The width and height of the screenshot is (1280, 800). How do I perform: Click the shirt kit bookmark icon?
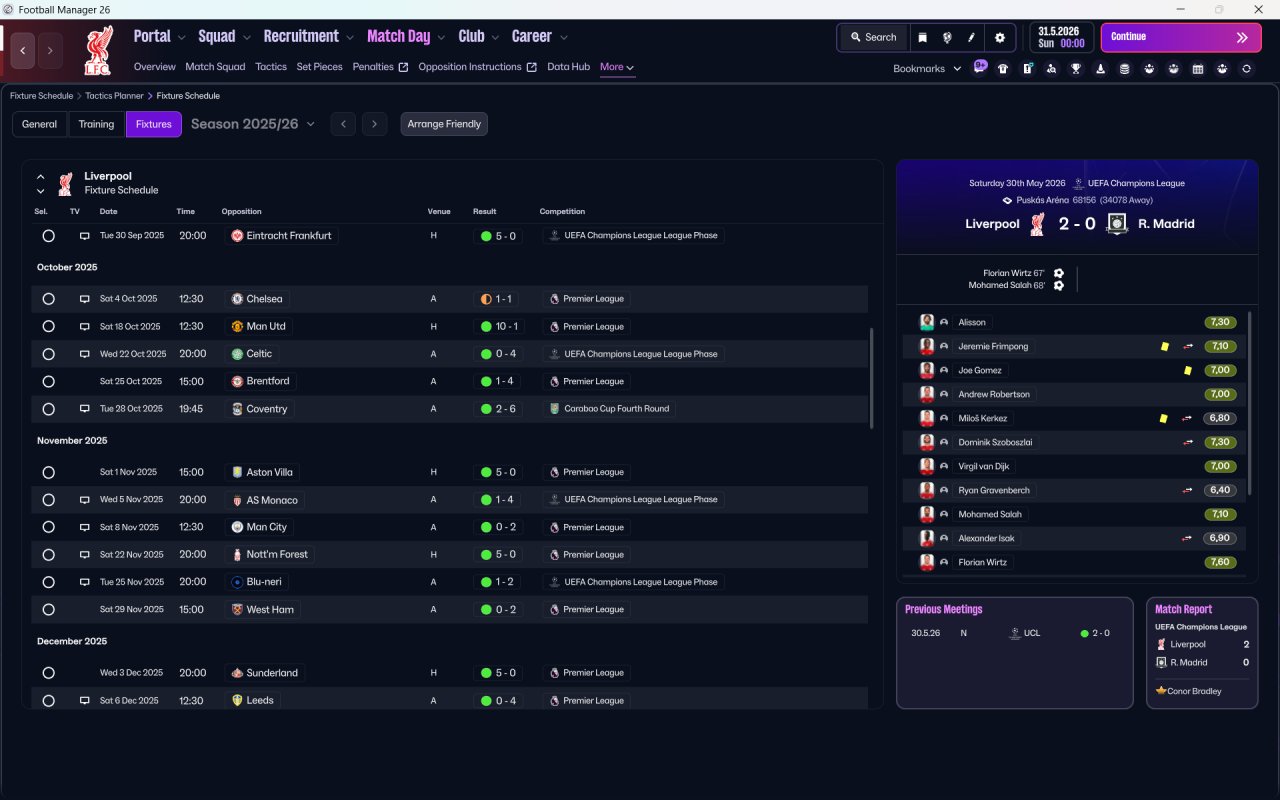point(1003,69)
